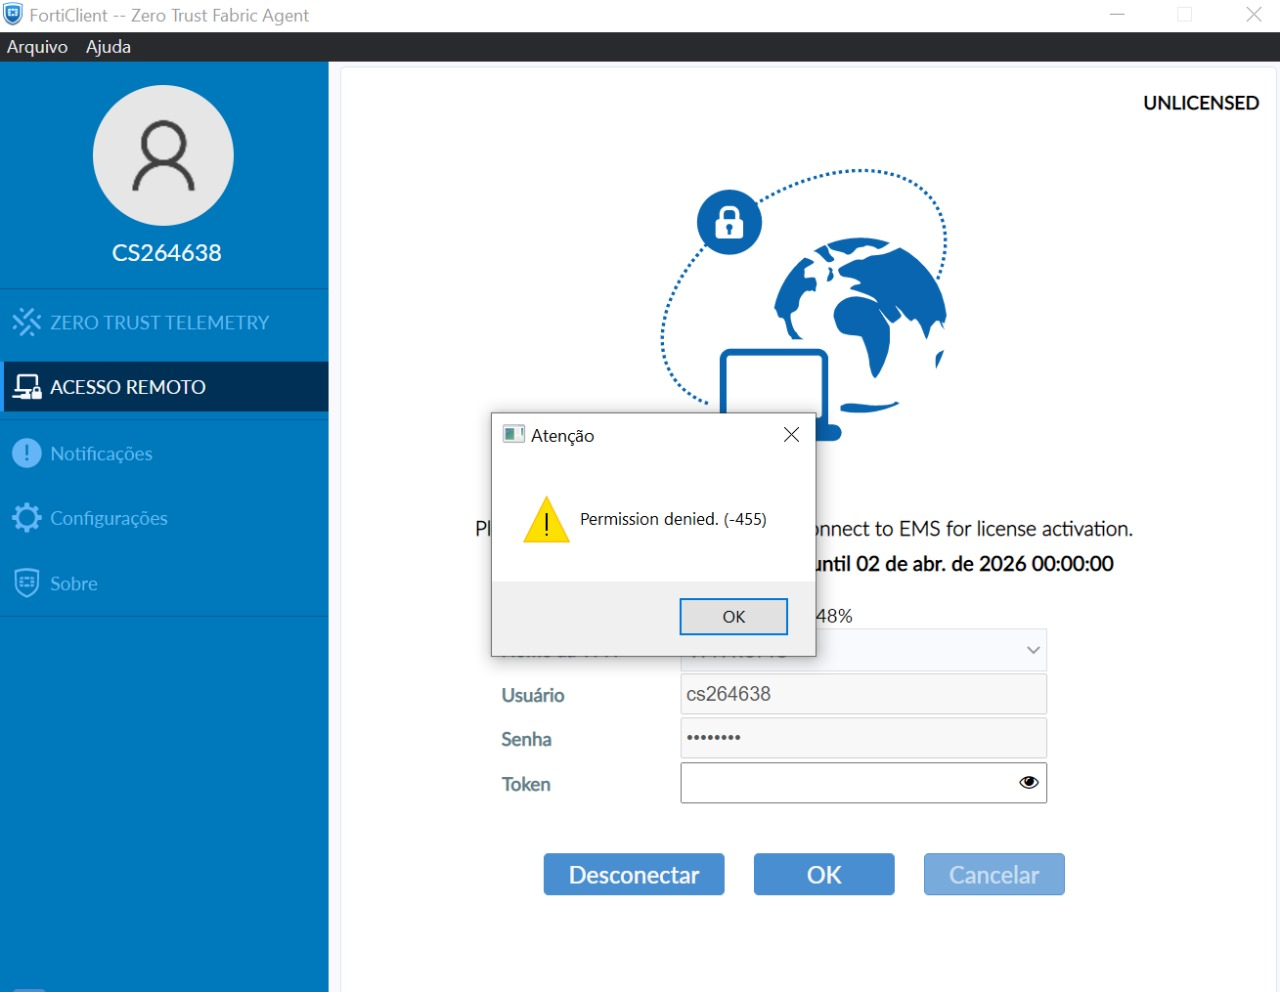Viewport: 1280px width, 992px height.
Task: Click the Senha label
Action: click(x=526, y=739)
